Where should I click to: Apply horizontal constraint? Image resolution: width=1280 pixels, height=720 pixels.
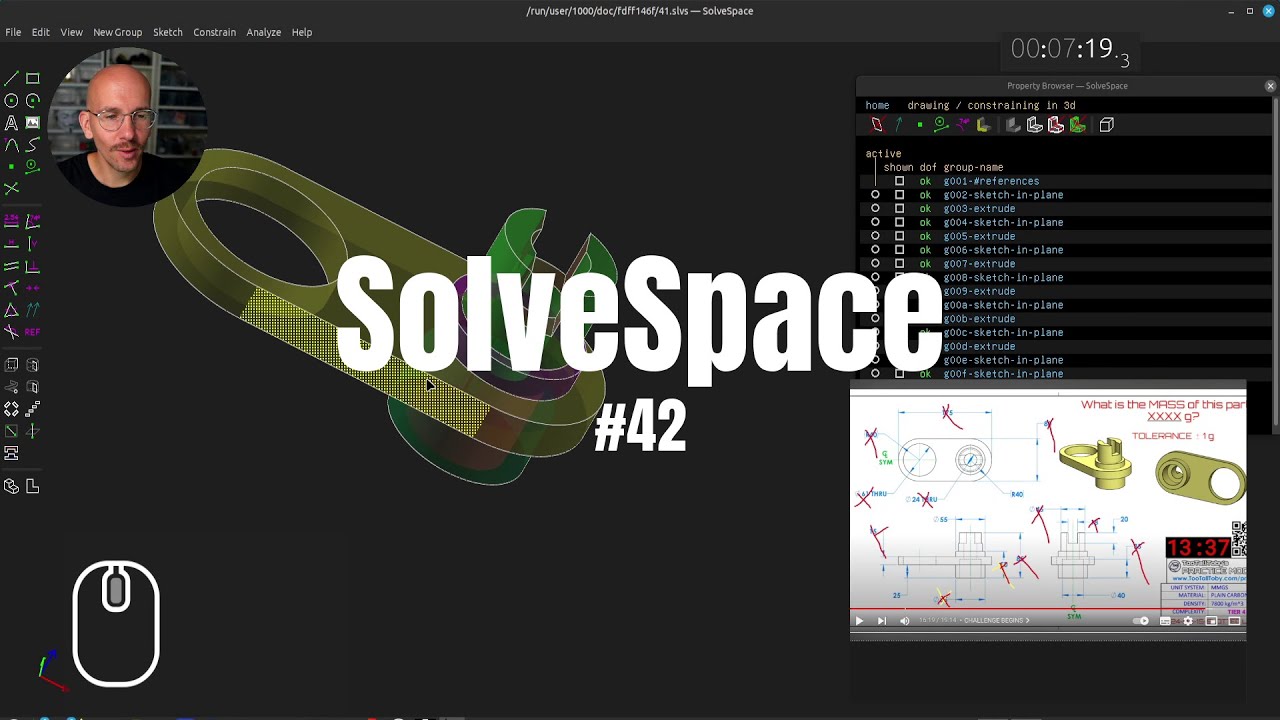[x=11, y=243]
